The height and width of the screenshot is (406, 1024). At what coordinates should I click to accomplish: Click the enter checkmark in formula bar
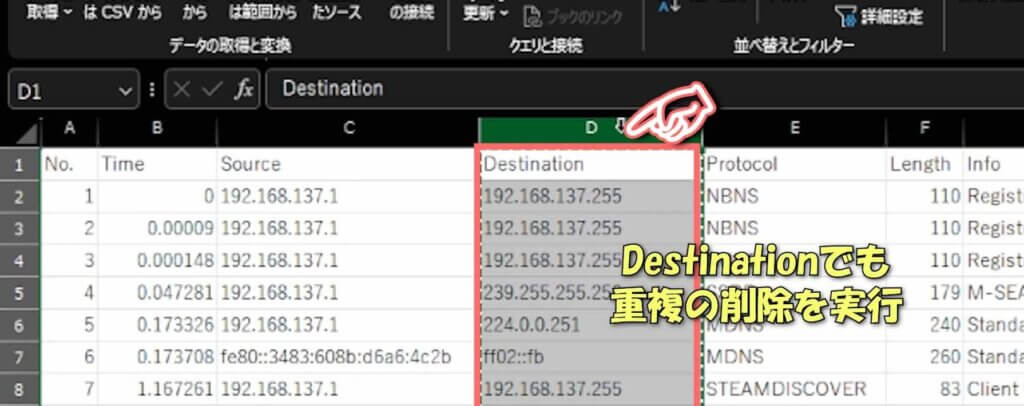coord(211,89)
